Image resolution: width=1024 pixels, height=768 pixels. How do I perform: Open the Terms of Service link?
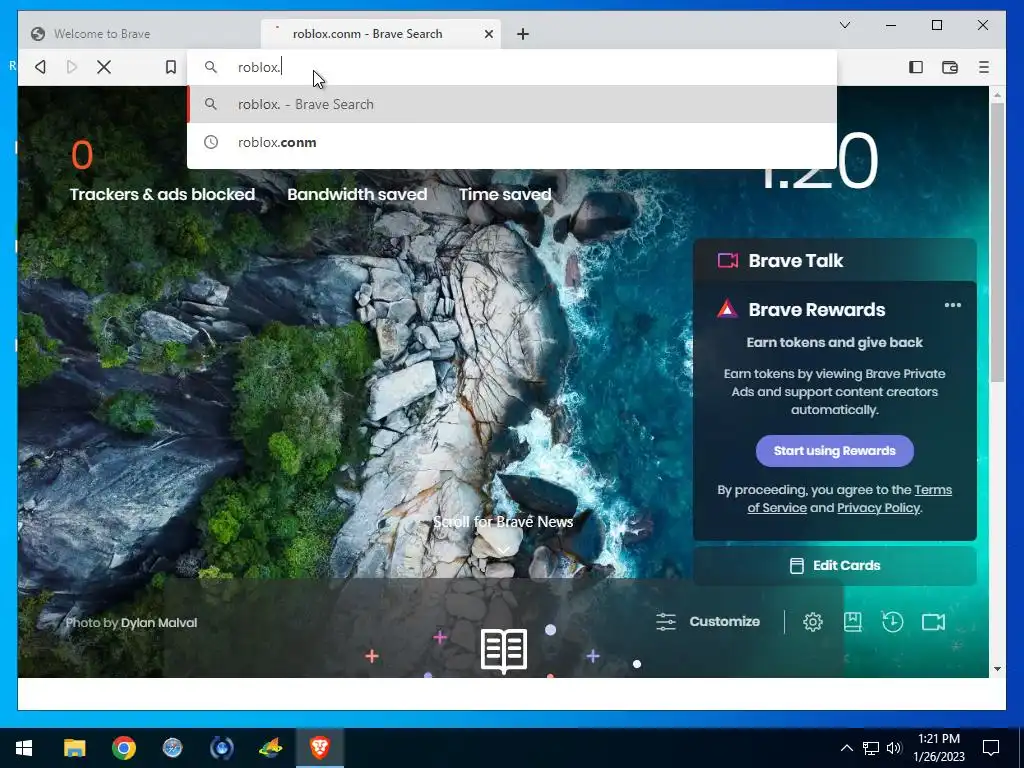(x=850, y=498)
